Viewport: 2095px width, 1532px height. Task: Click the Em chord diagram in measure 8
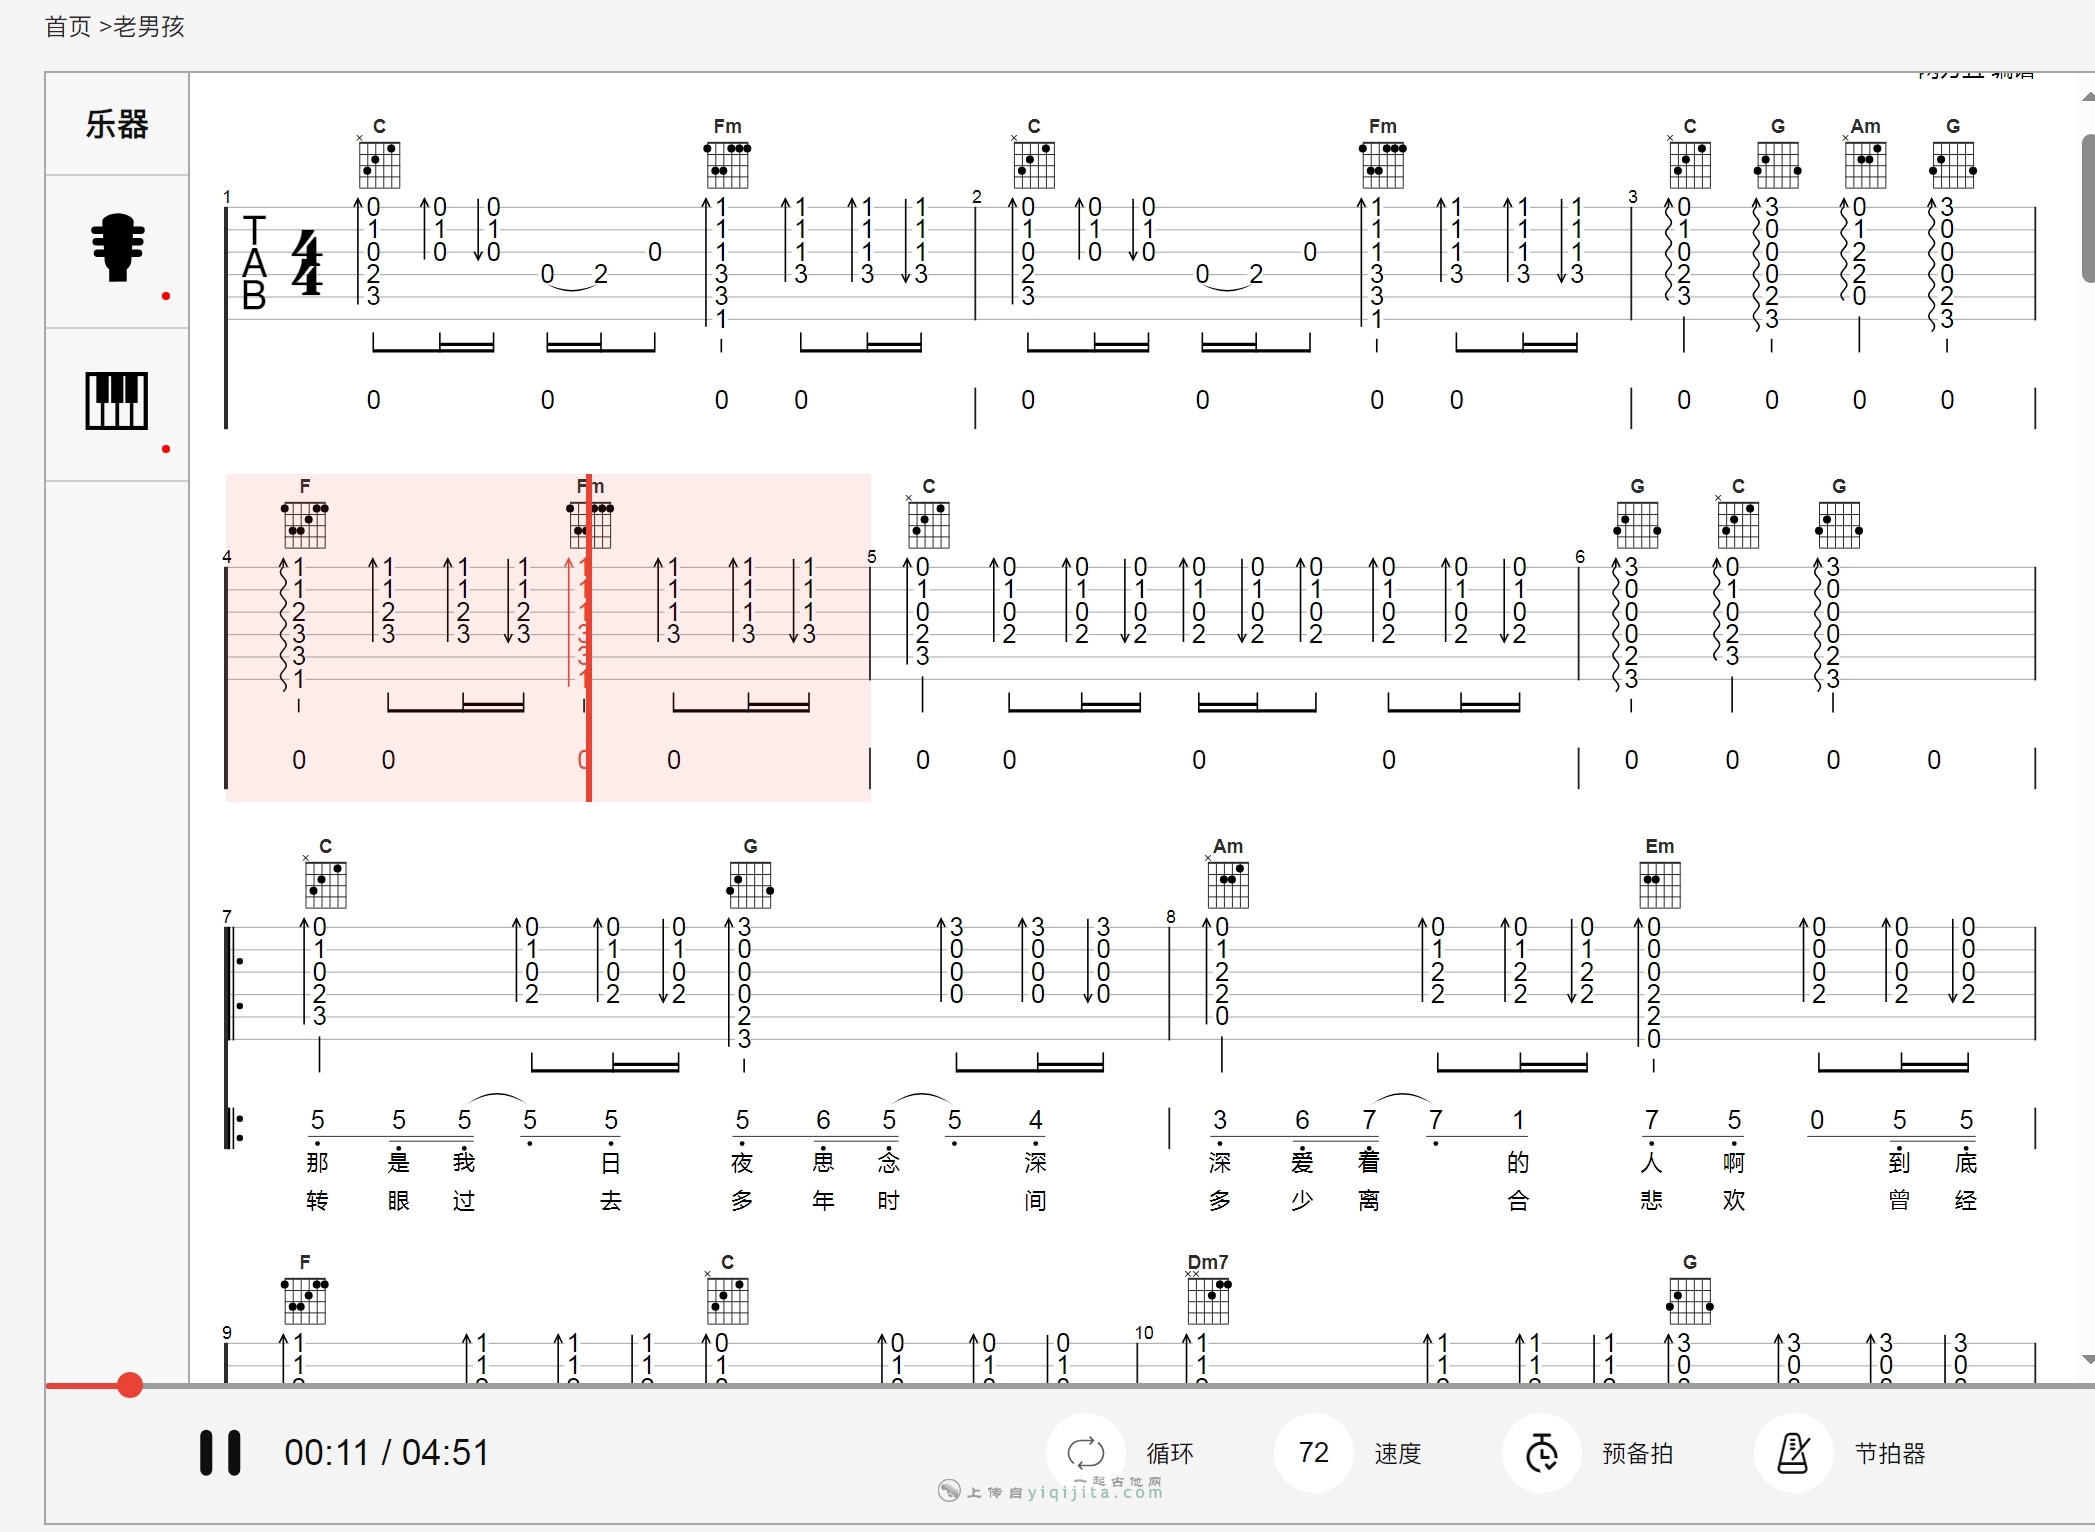1660,884
